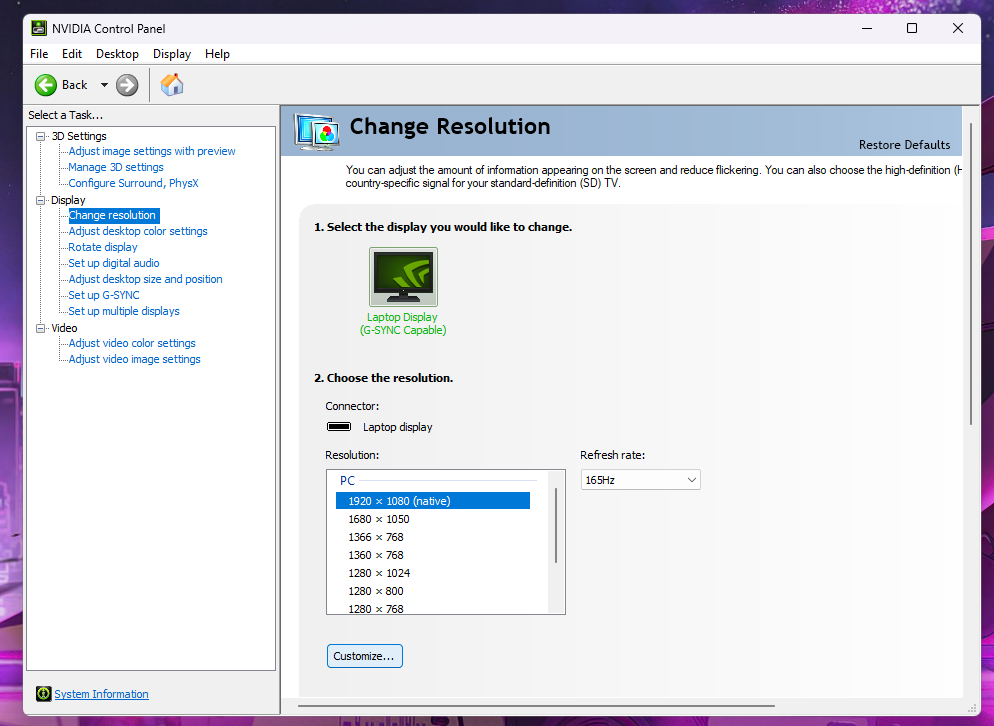Open Adjust video color settings

[132, 343]
